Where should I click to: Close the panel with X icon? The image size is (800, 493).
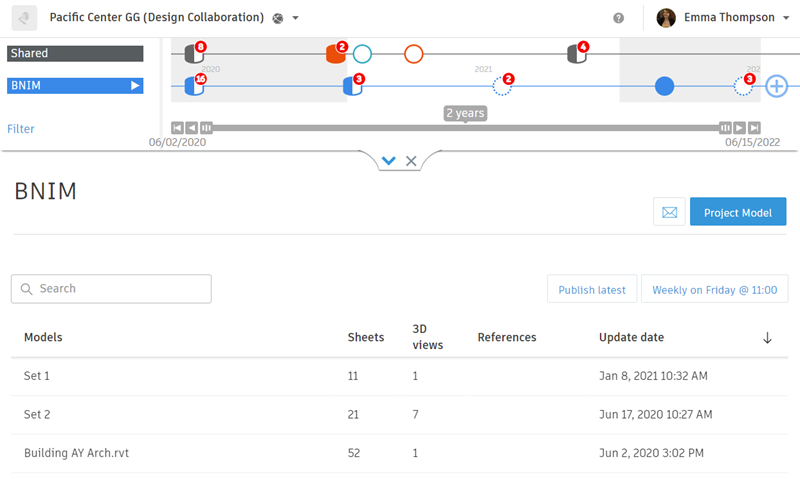(x=411, y=161)
